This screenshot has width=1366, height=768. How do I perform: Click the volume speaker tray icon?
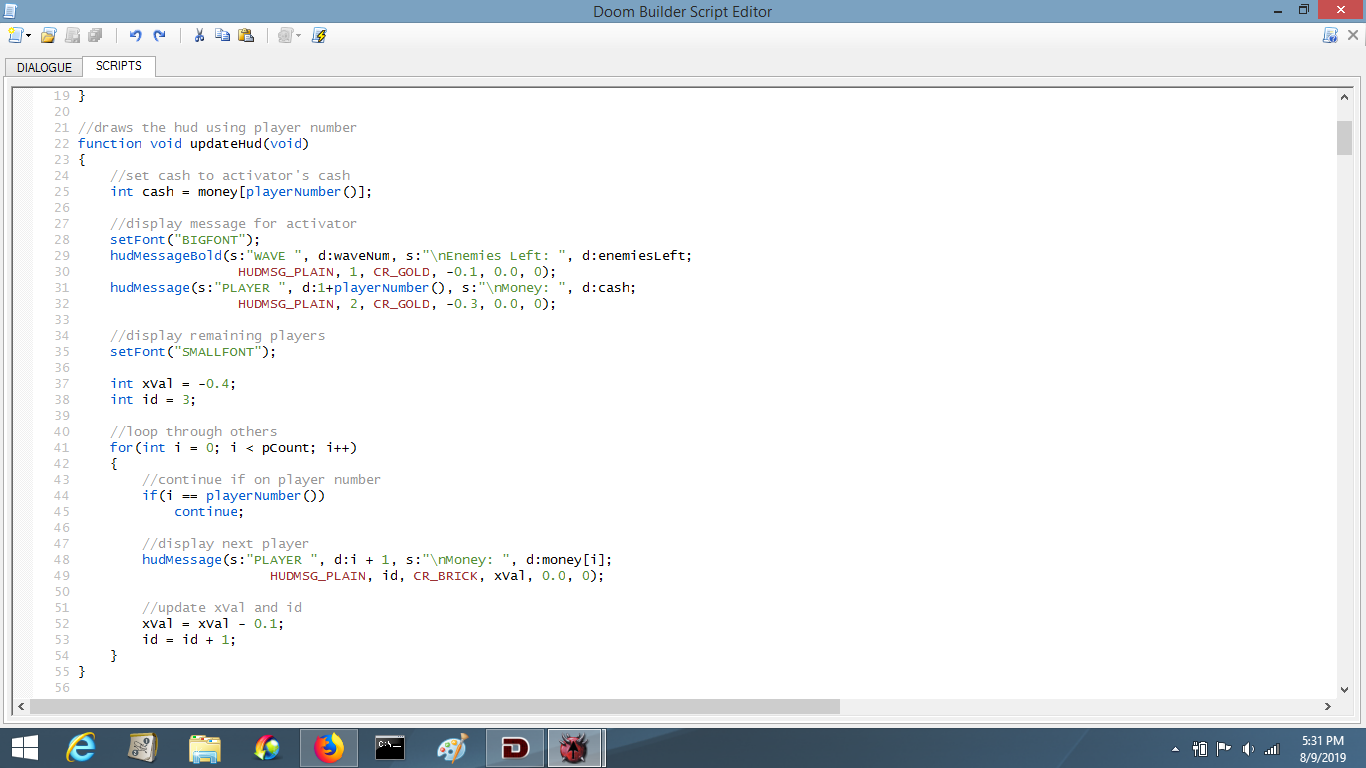(1247, 749)
